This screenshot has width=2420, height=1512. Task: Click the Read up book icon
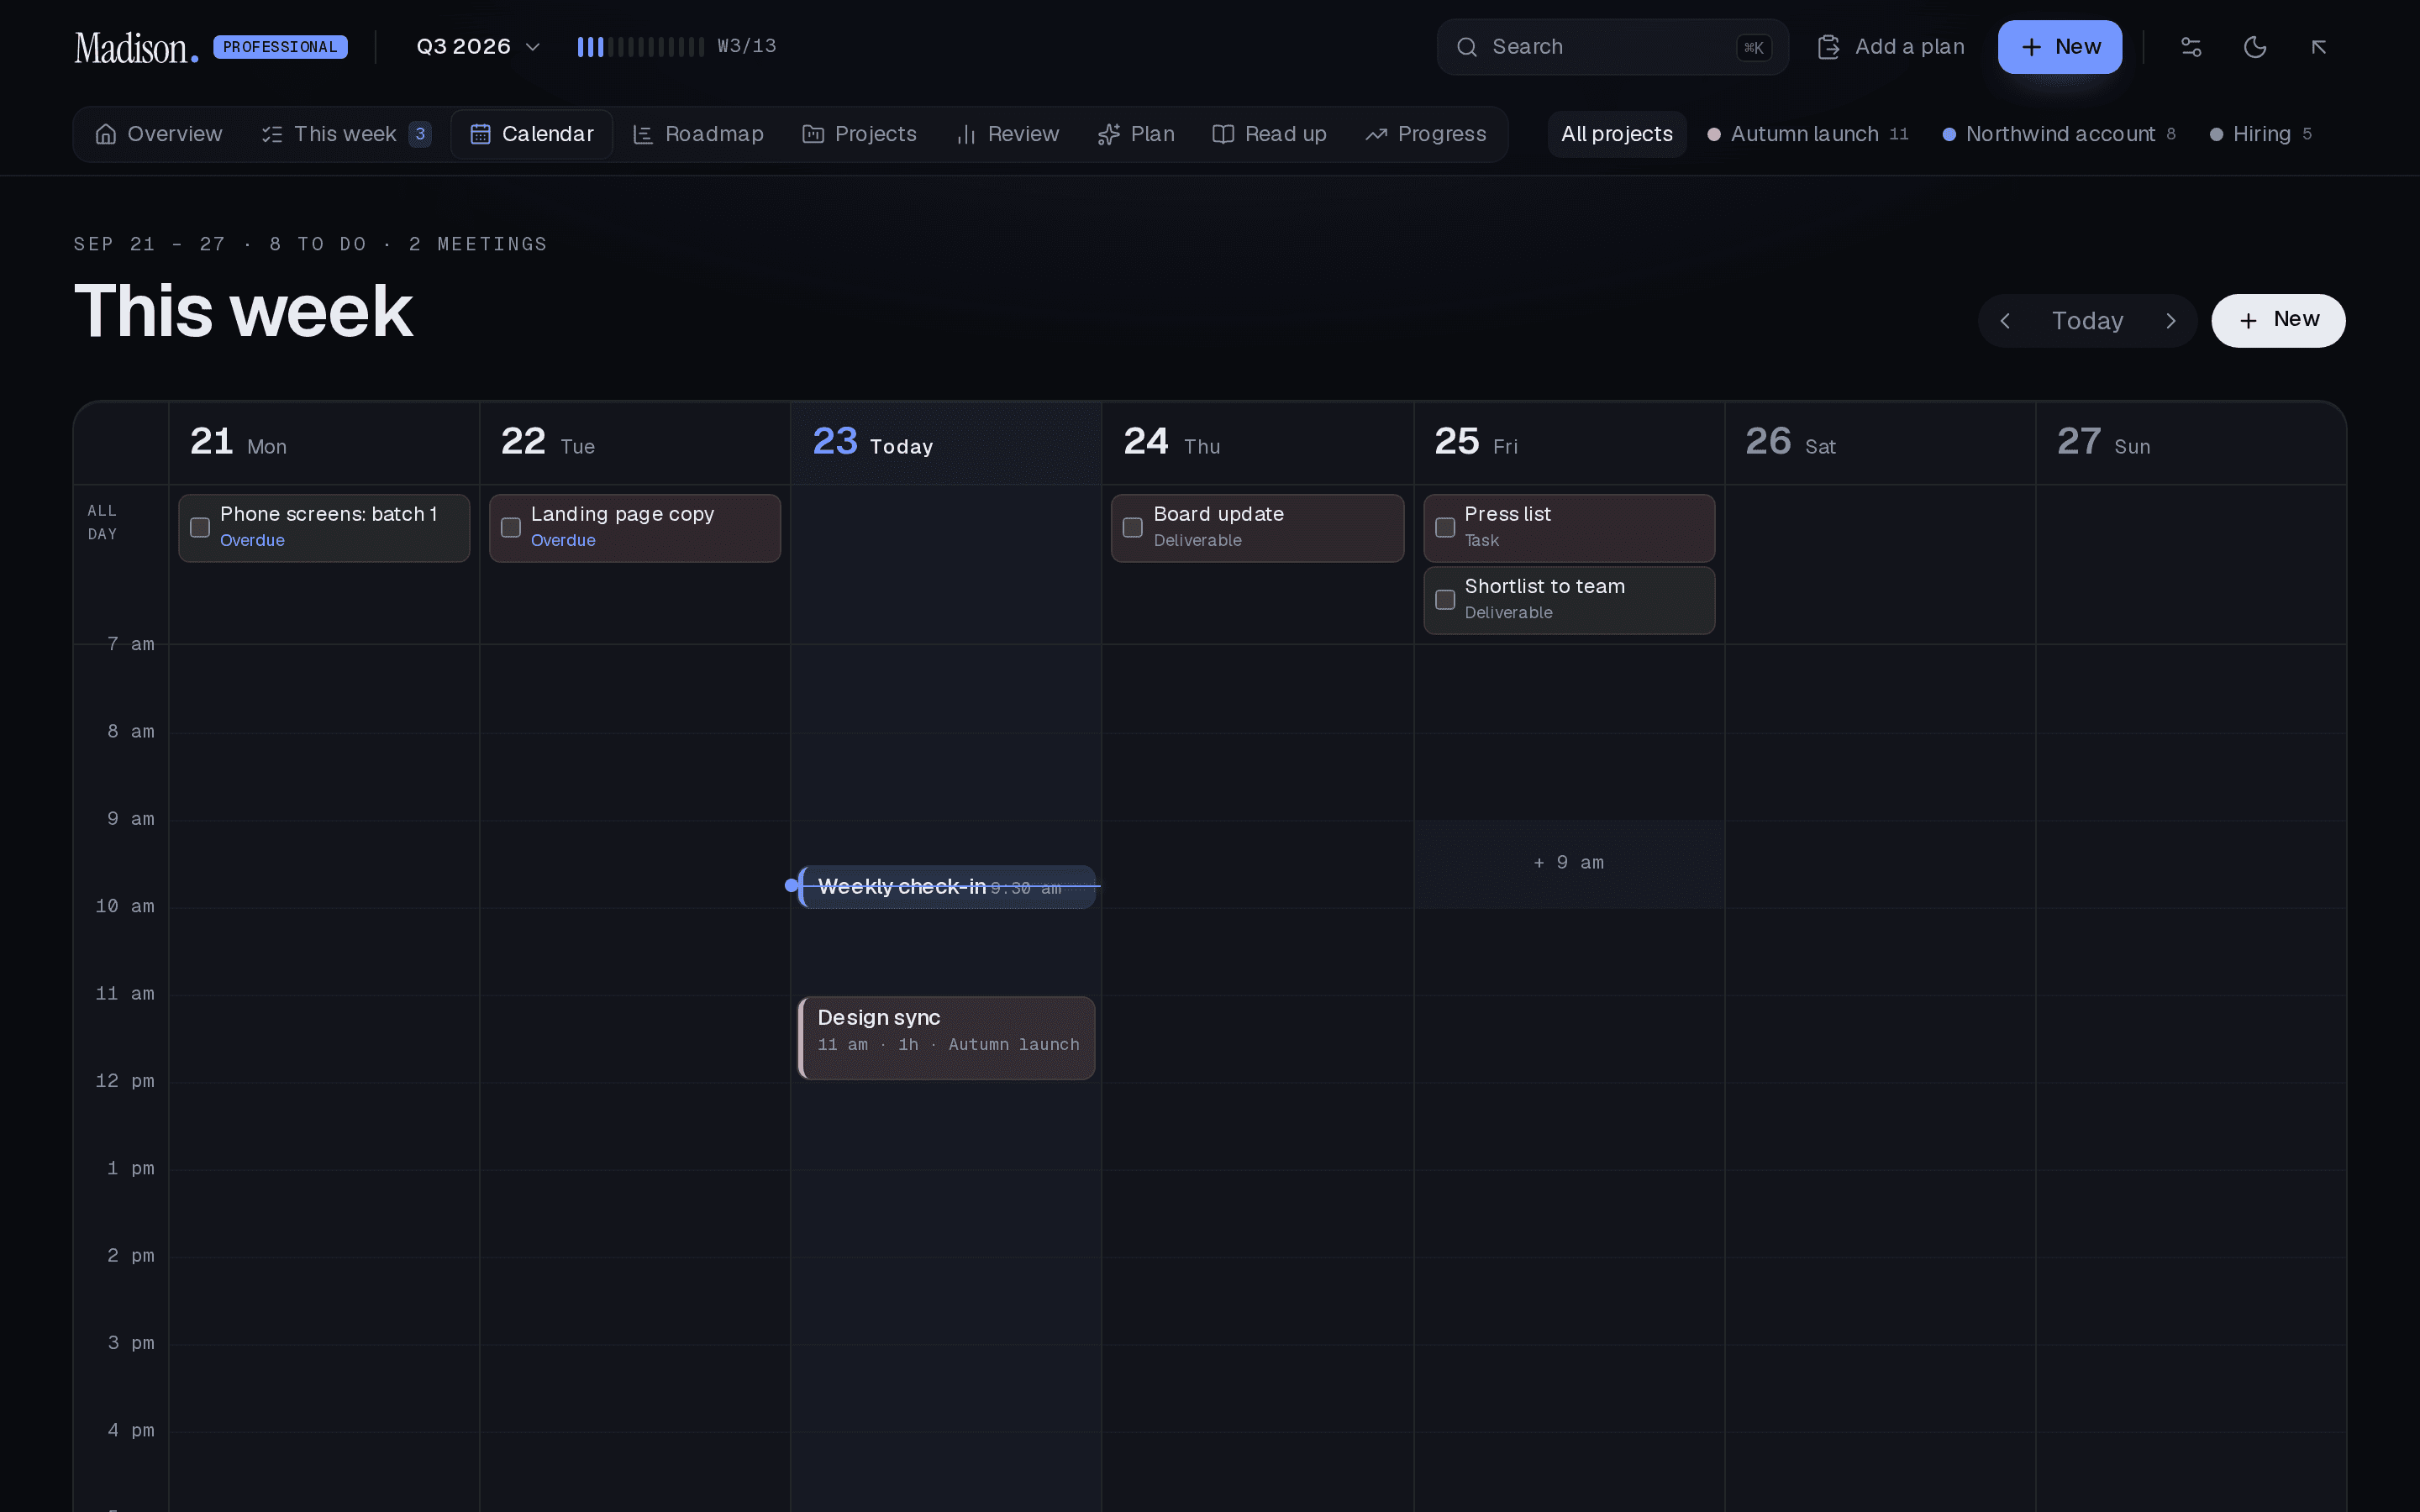coord(1223,134)
